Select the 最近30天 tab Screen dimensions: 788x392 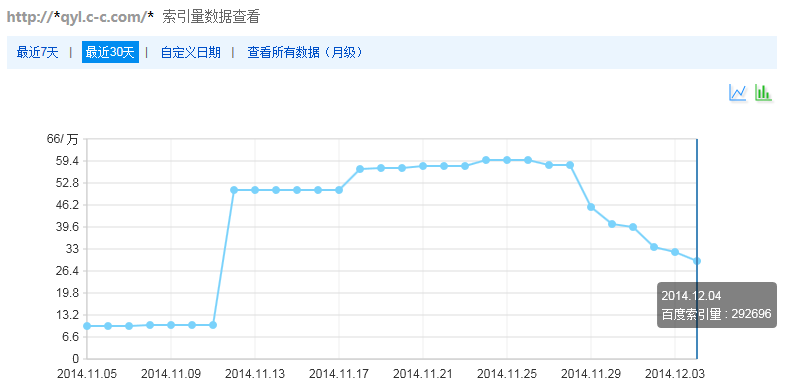coord(110,52)
